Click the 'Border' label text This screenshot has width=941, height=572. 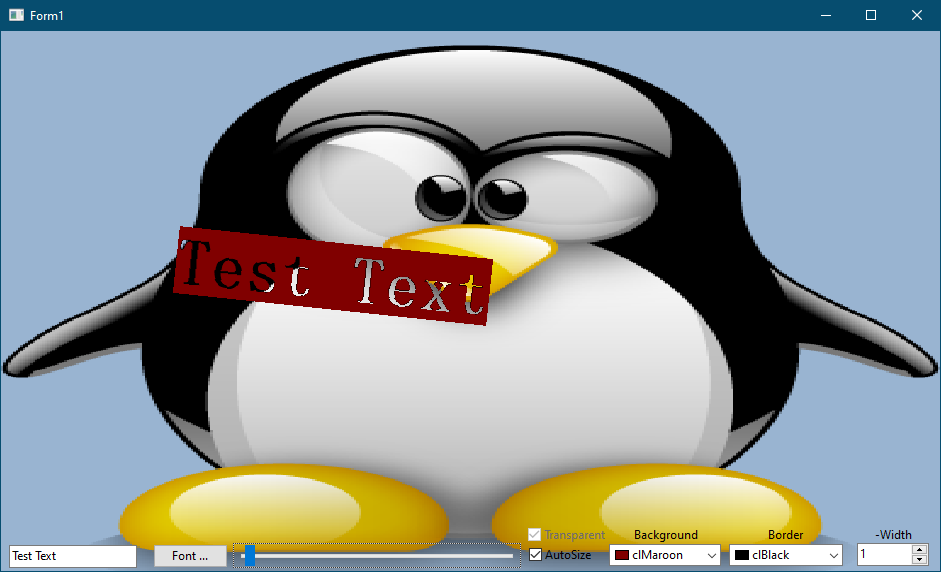pyautogui.click(x=786, y=535)
